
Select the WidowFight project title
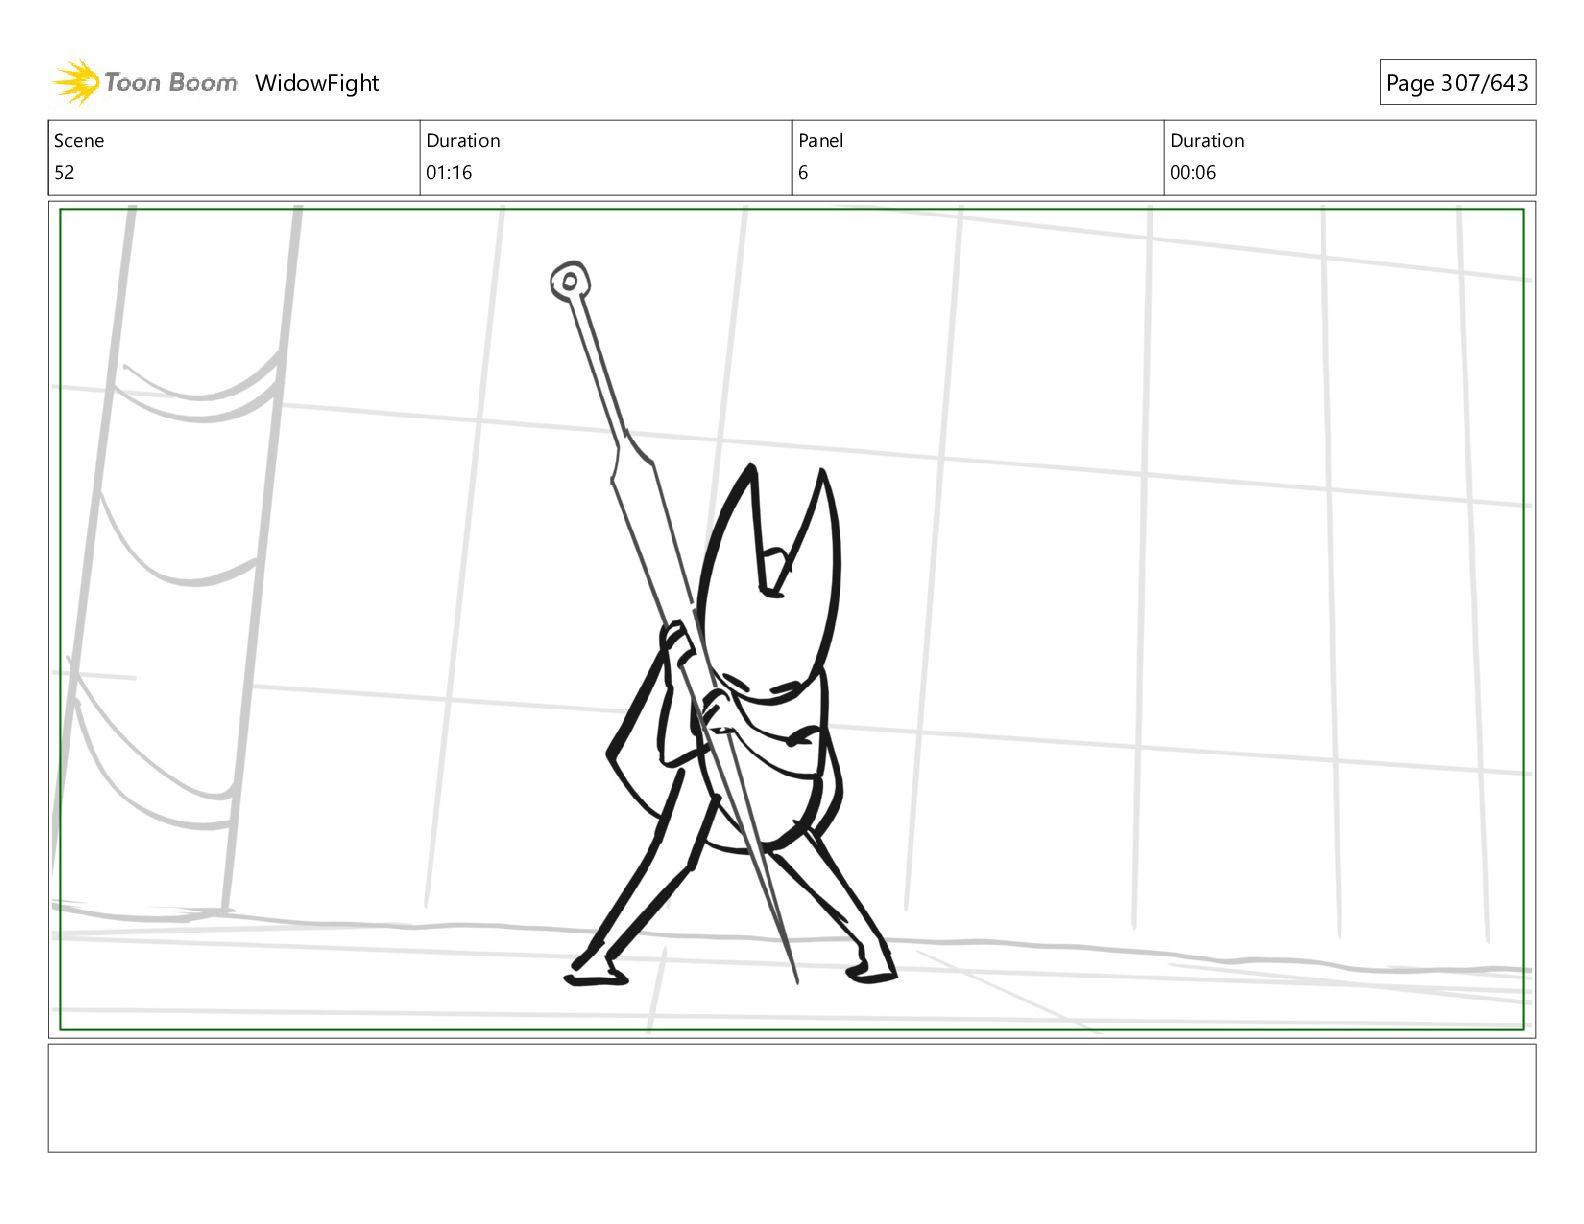[317, 83]
